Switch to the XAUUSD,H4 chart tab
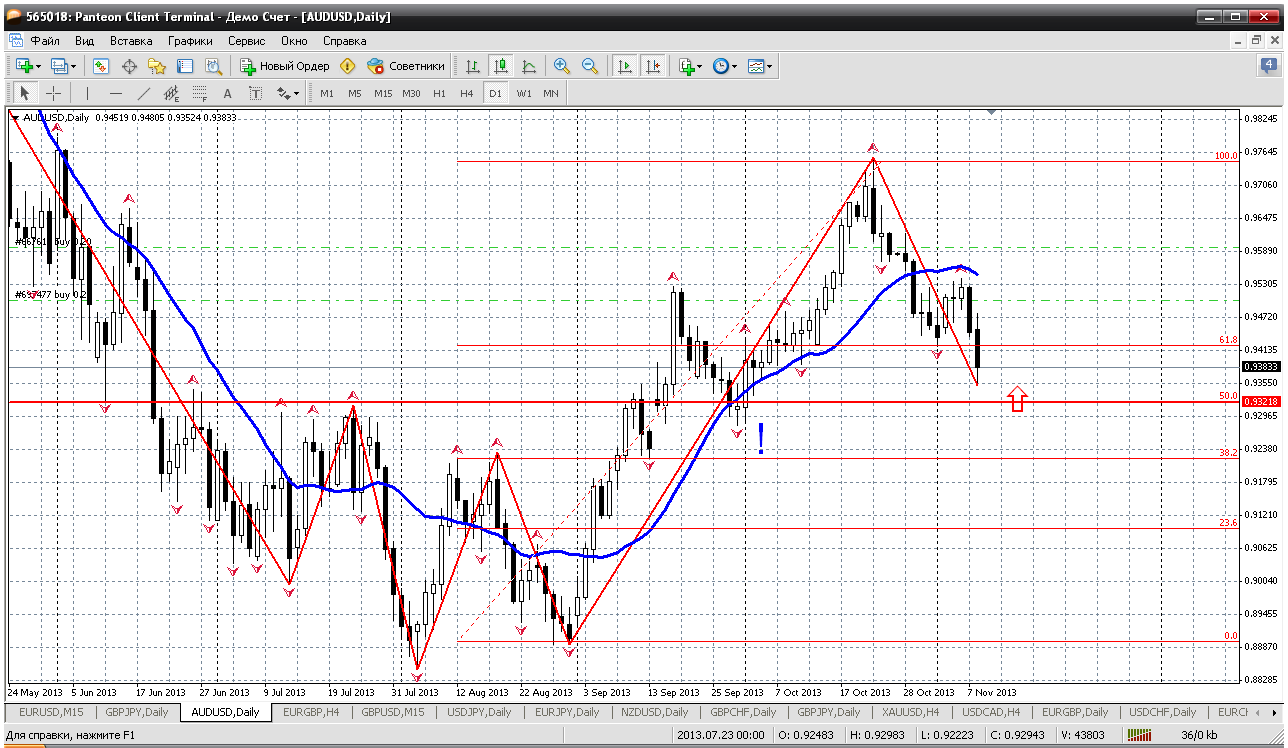The height and width of the screenshot is (748, 1288). click(x=908, y=712)
